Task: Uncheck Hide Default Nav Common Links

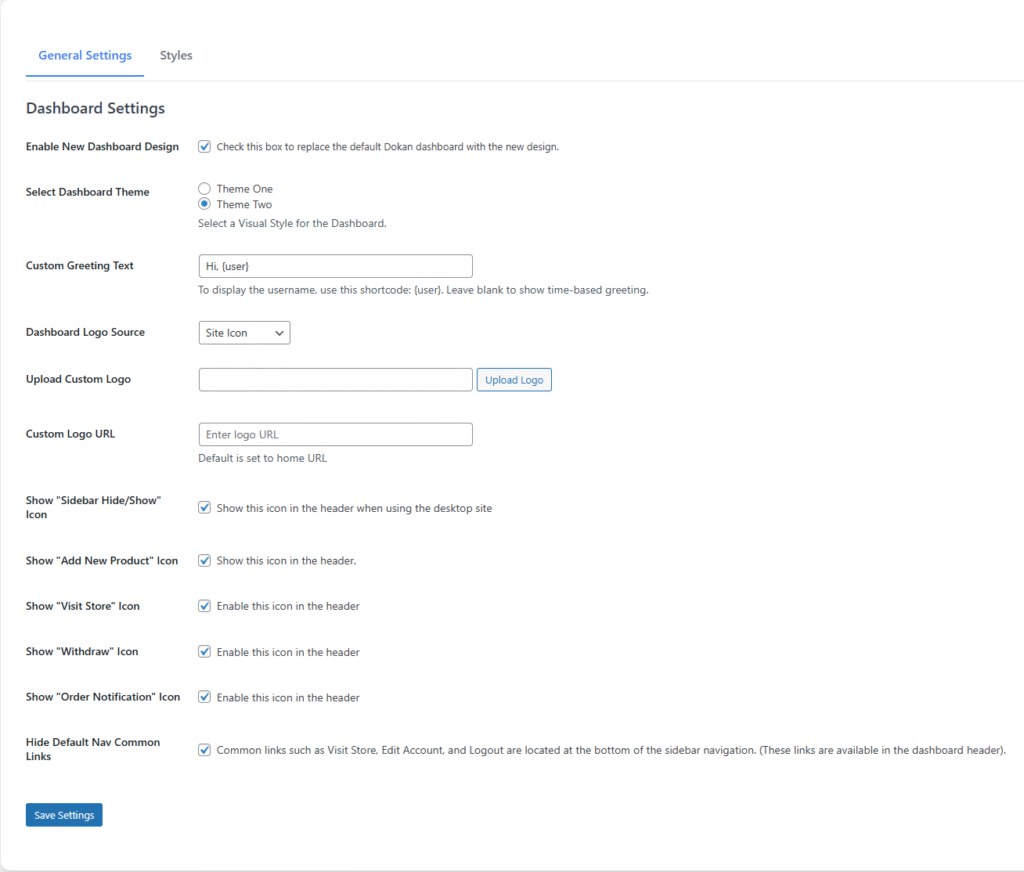Action: (x=205, y=750)
